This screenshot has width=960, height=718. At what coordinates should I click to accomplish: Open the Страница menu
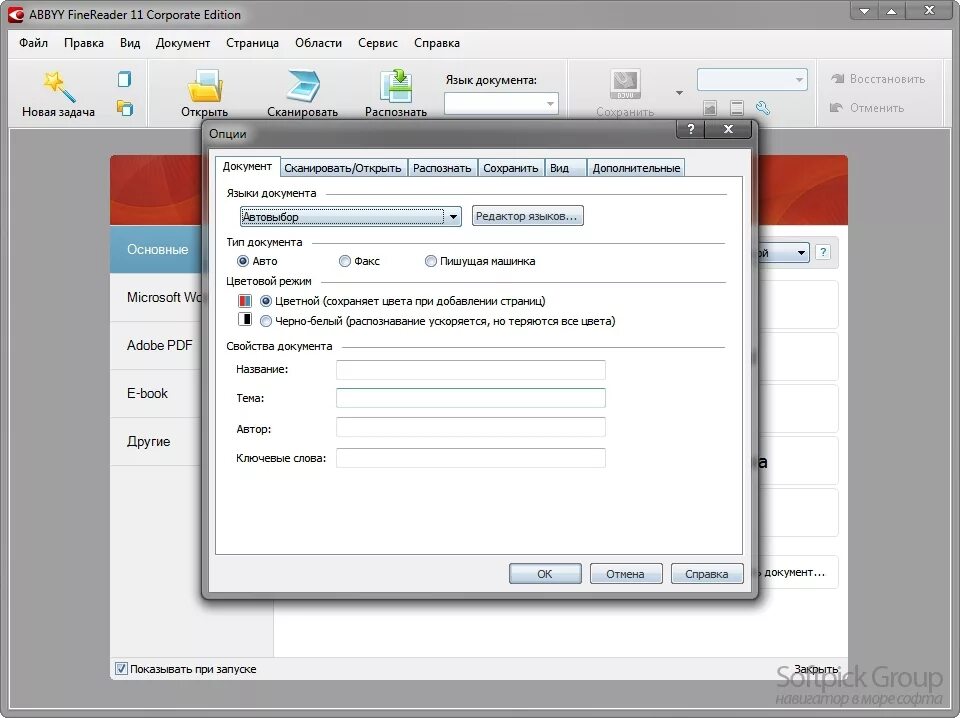pyautogui.click(x=252, y=43)
